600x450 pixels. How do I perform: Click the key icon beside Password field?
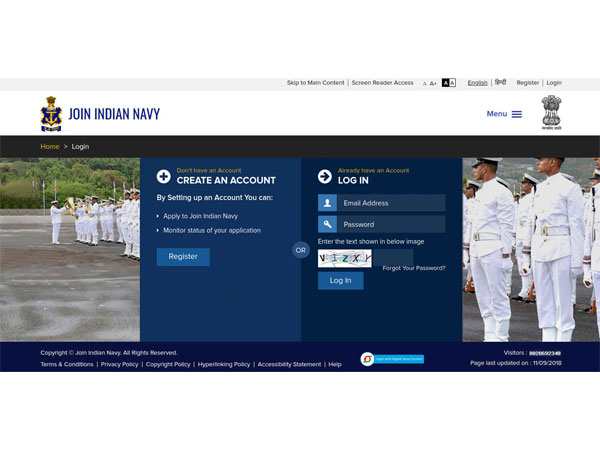point(327,224)
